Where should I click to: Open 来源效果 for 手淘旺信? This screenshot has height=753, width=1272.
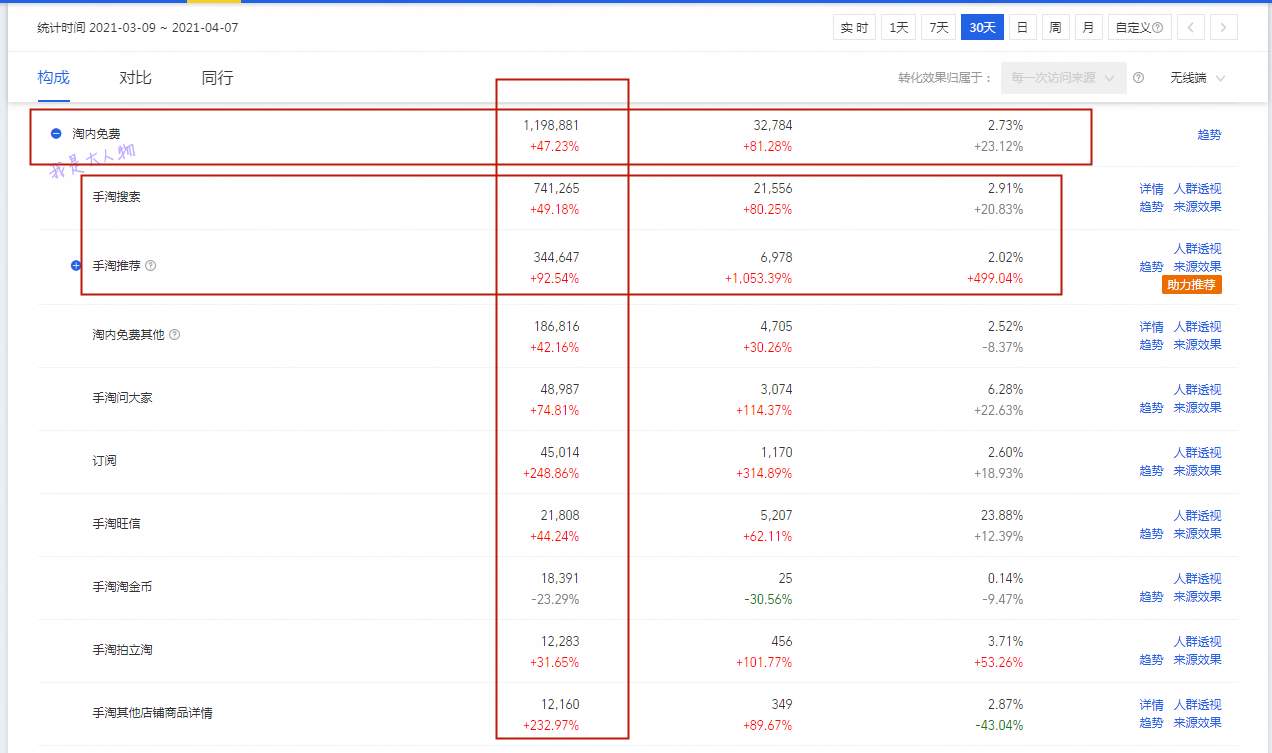point(1197,534)
